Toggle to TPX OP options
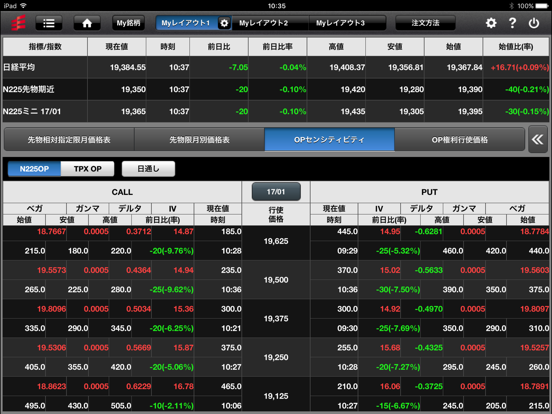 pos(88,169)
